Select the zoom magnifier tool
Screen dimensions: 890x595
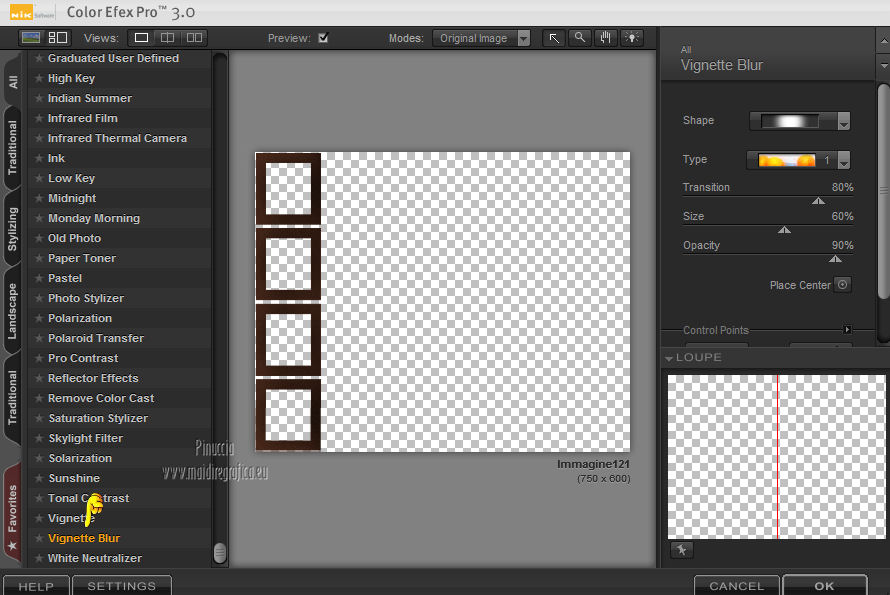click(580, 38)
